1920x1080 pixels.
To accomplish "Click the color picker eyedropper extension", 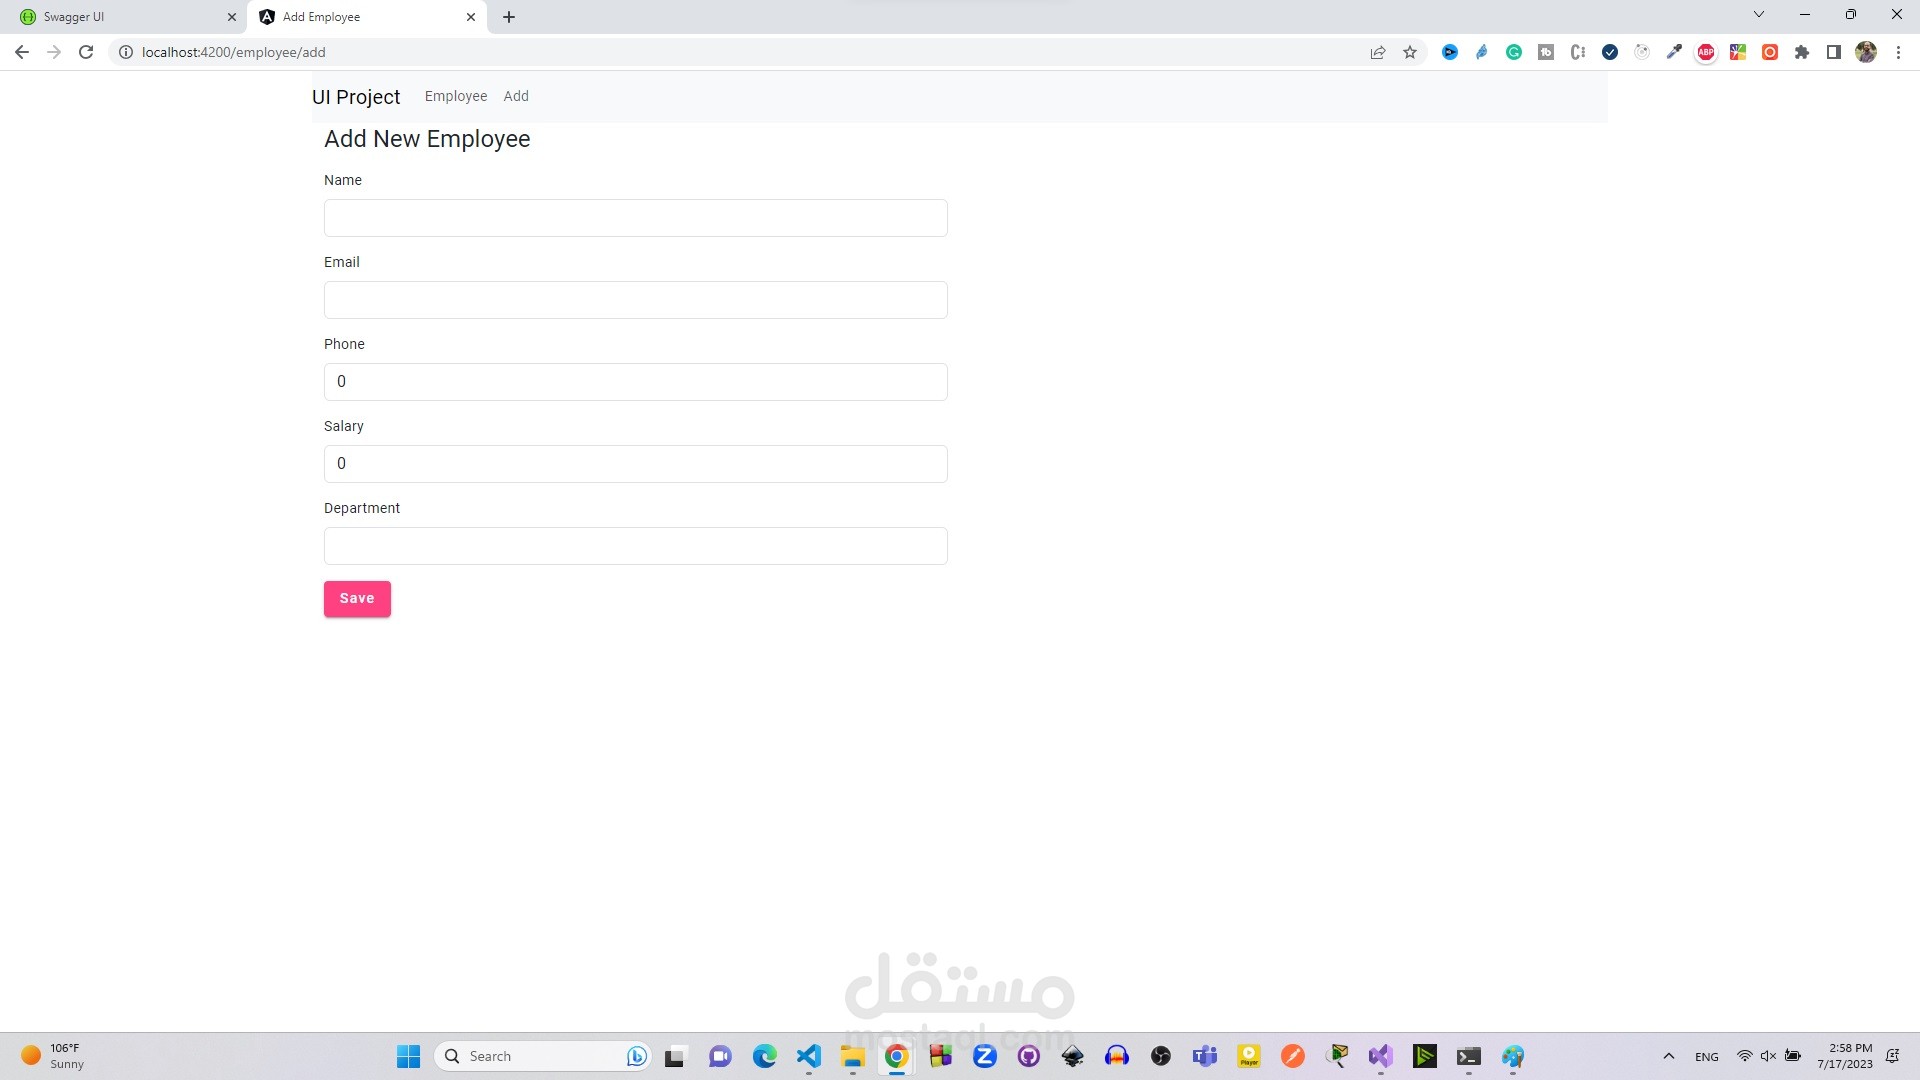I will click(x=1674, y=52).
